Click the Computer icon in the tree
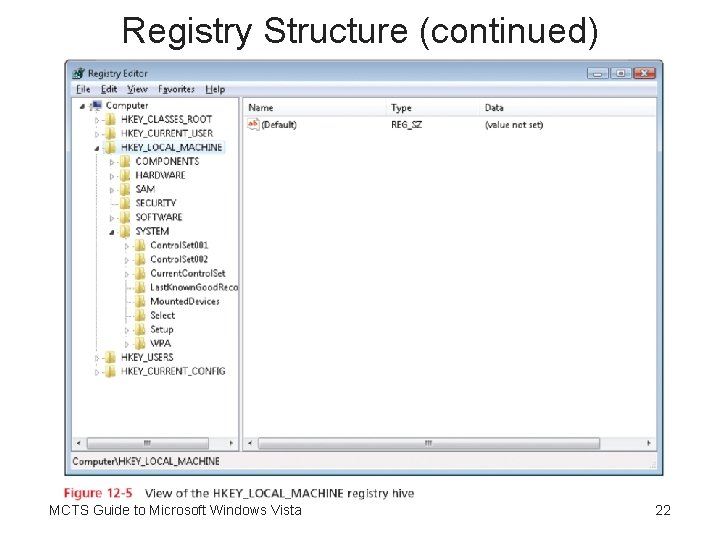 96,106
